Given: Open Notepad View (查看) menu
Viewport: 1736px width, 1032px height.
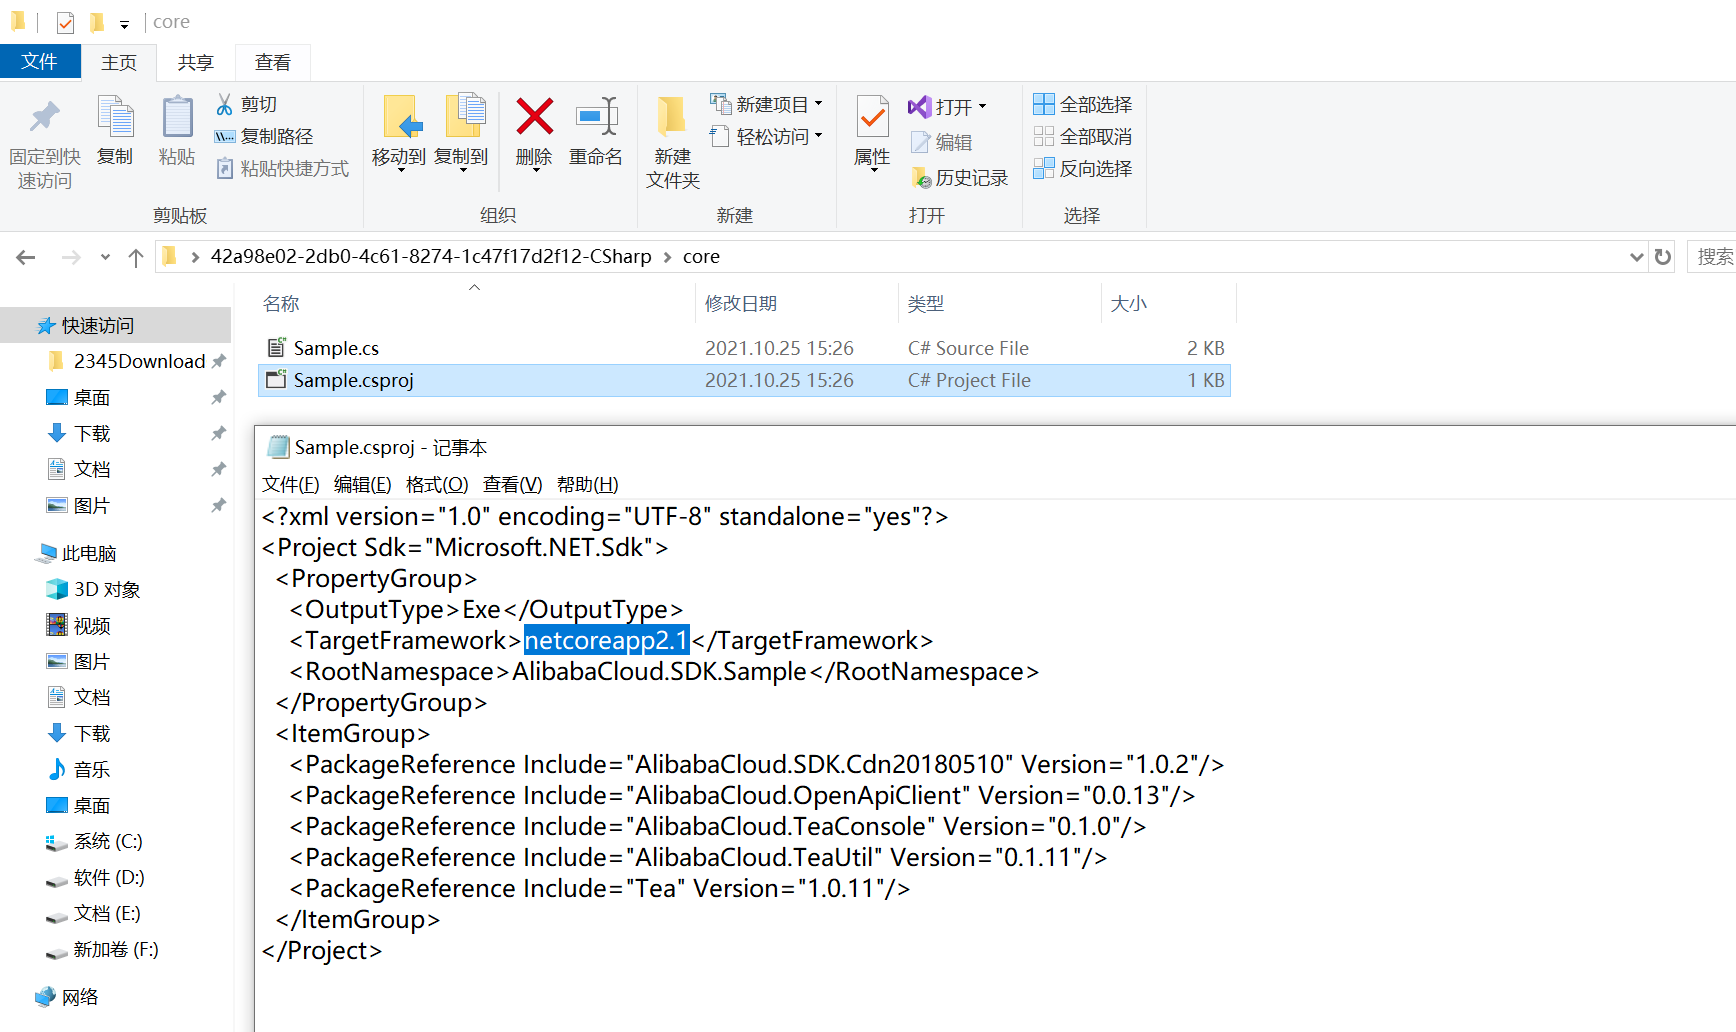Looking at the screenshot, I should coord(513,485).
